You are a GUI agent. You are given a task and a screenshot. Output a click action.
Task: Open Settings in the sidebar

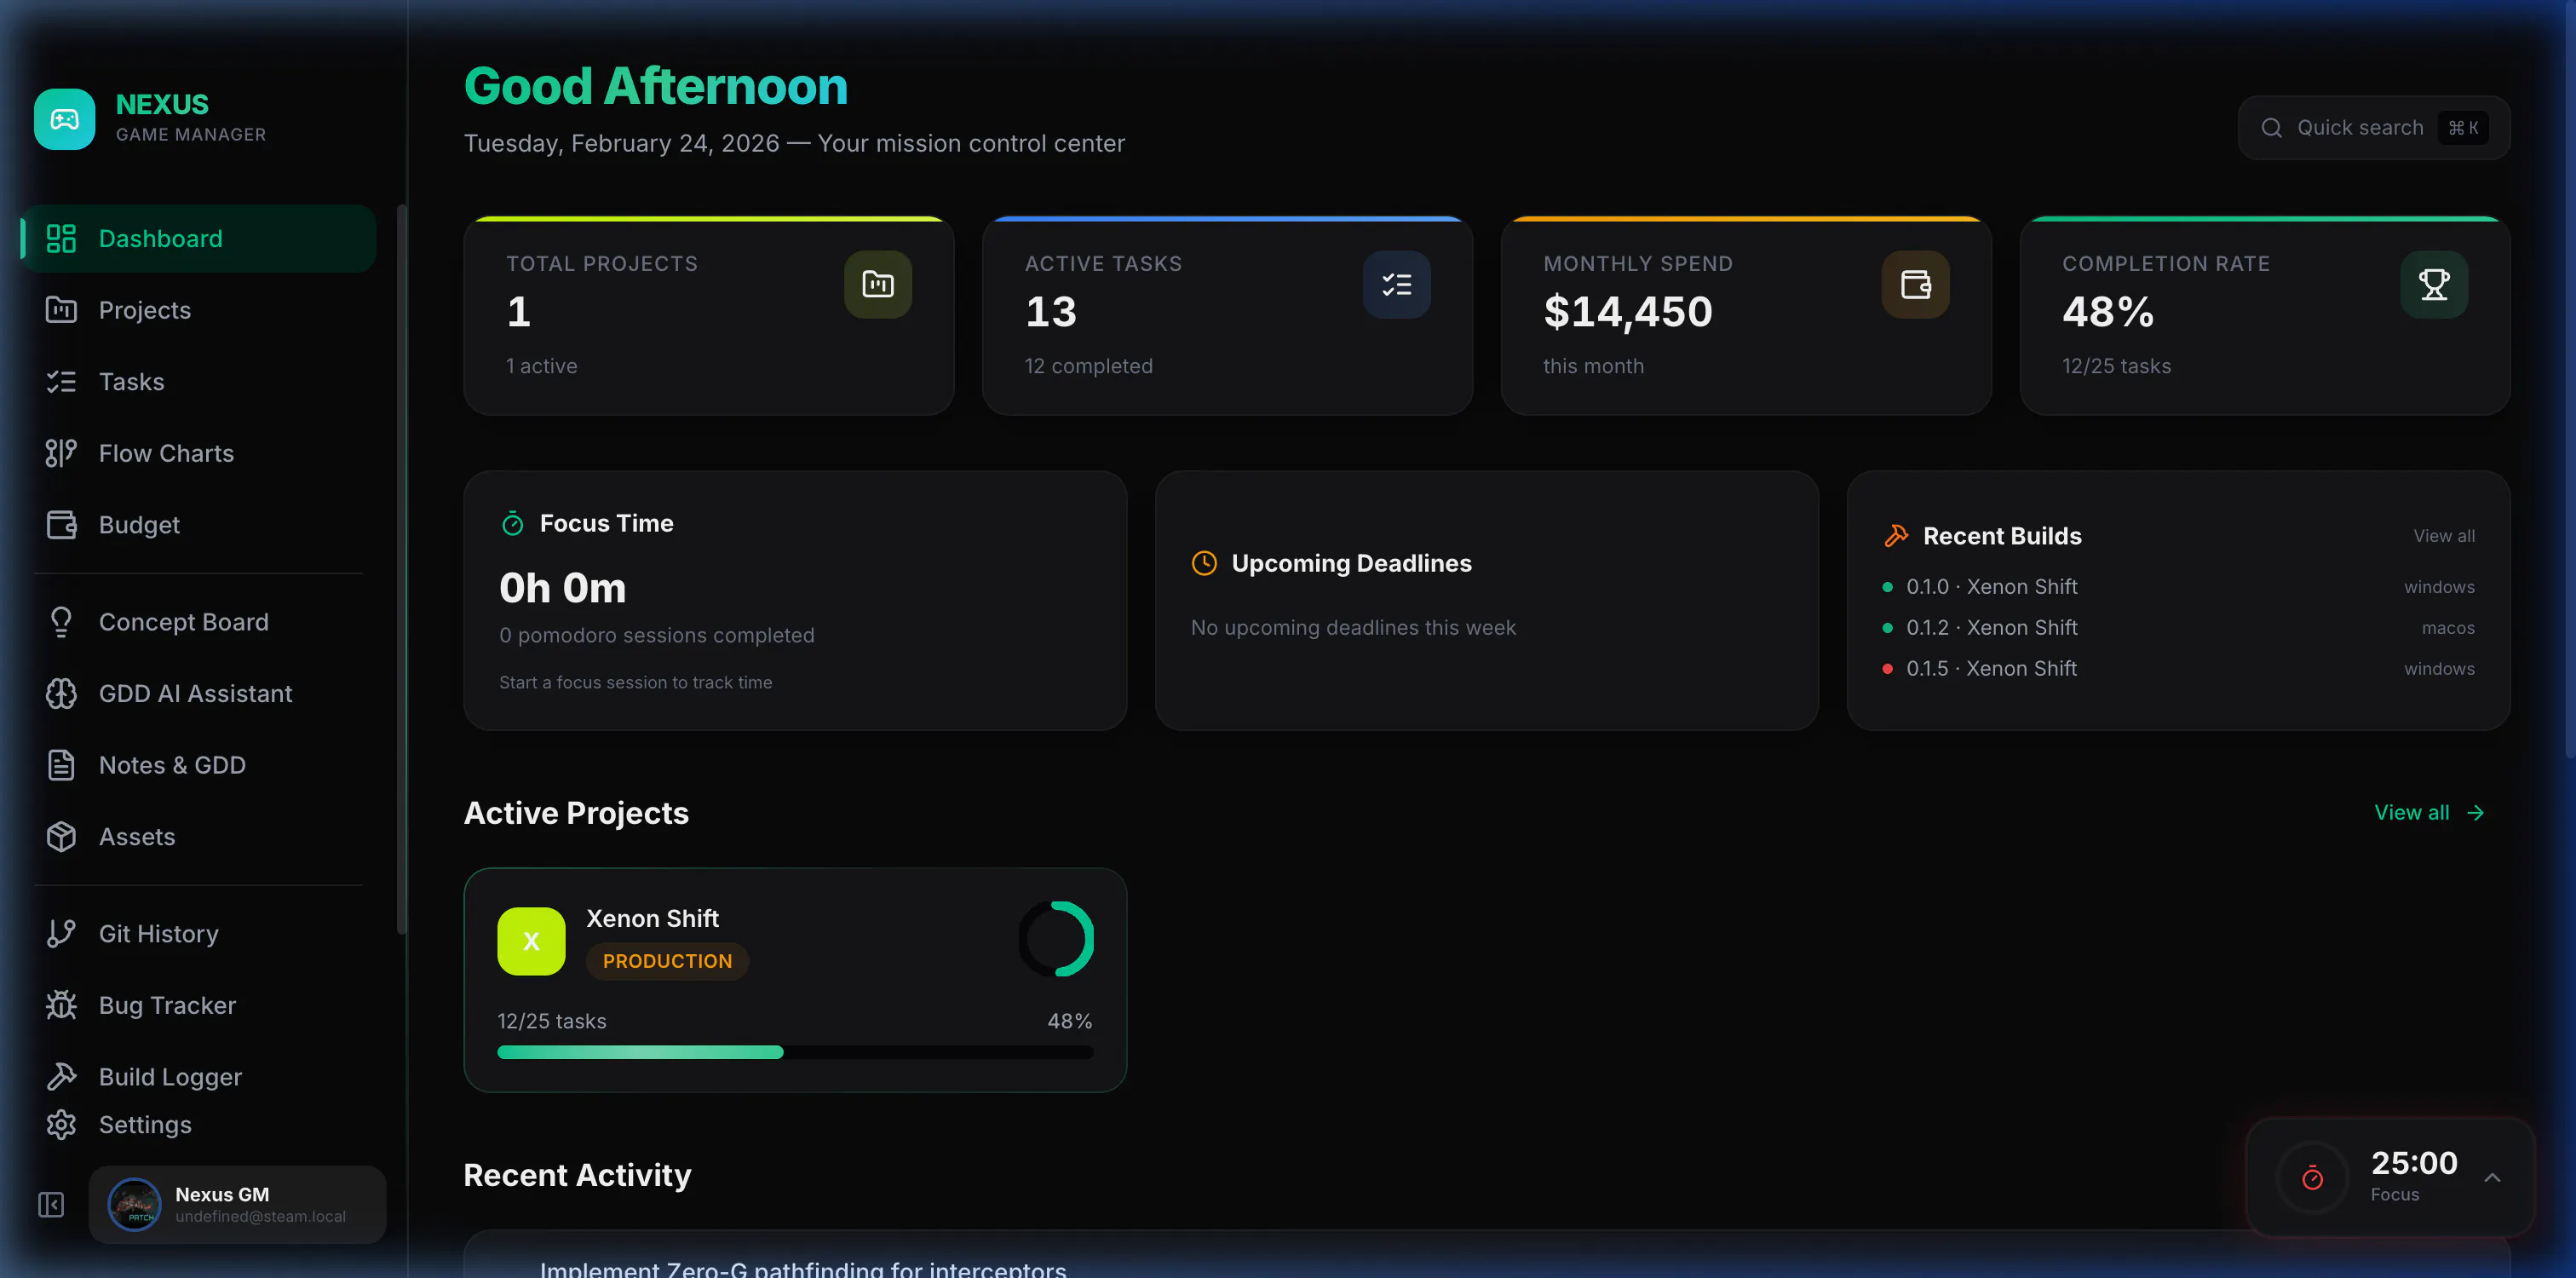[198, 1125]
